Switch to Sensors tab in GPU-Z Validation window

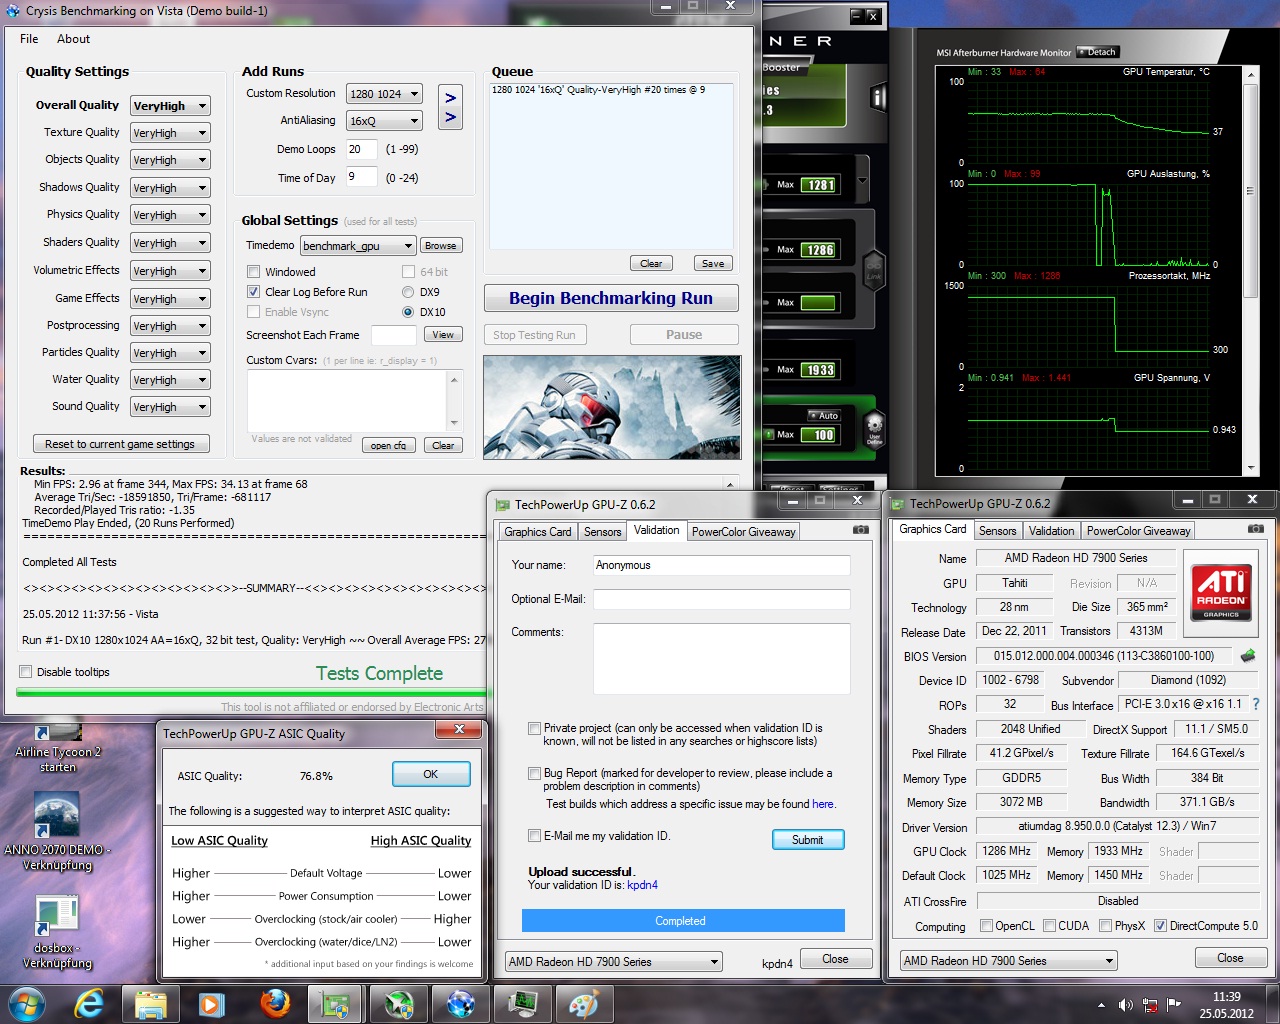(x=602, y=532)
